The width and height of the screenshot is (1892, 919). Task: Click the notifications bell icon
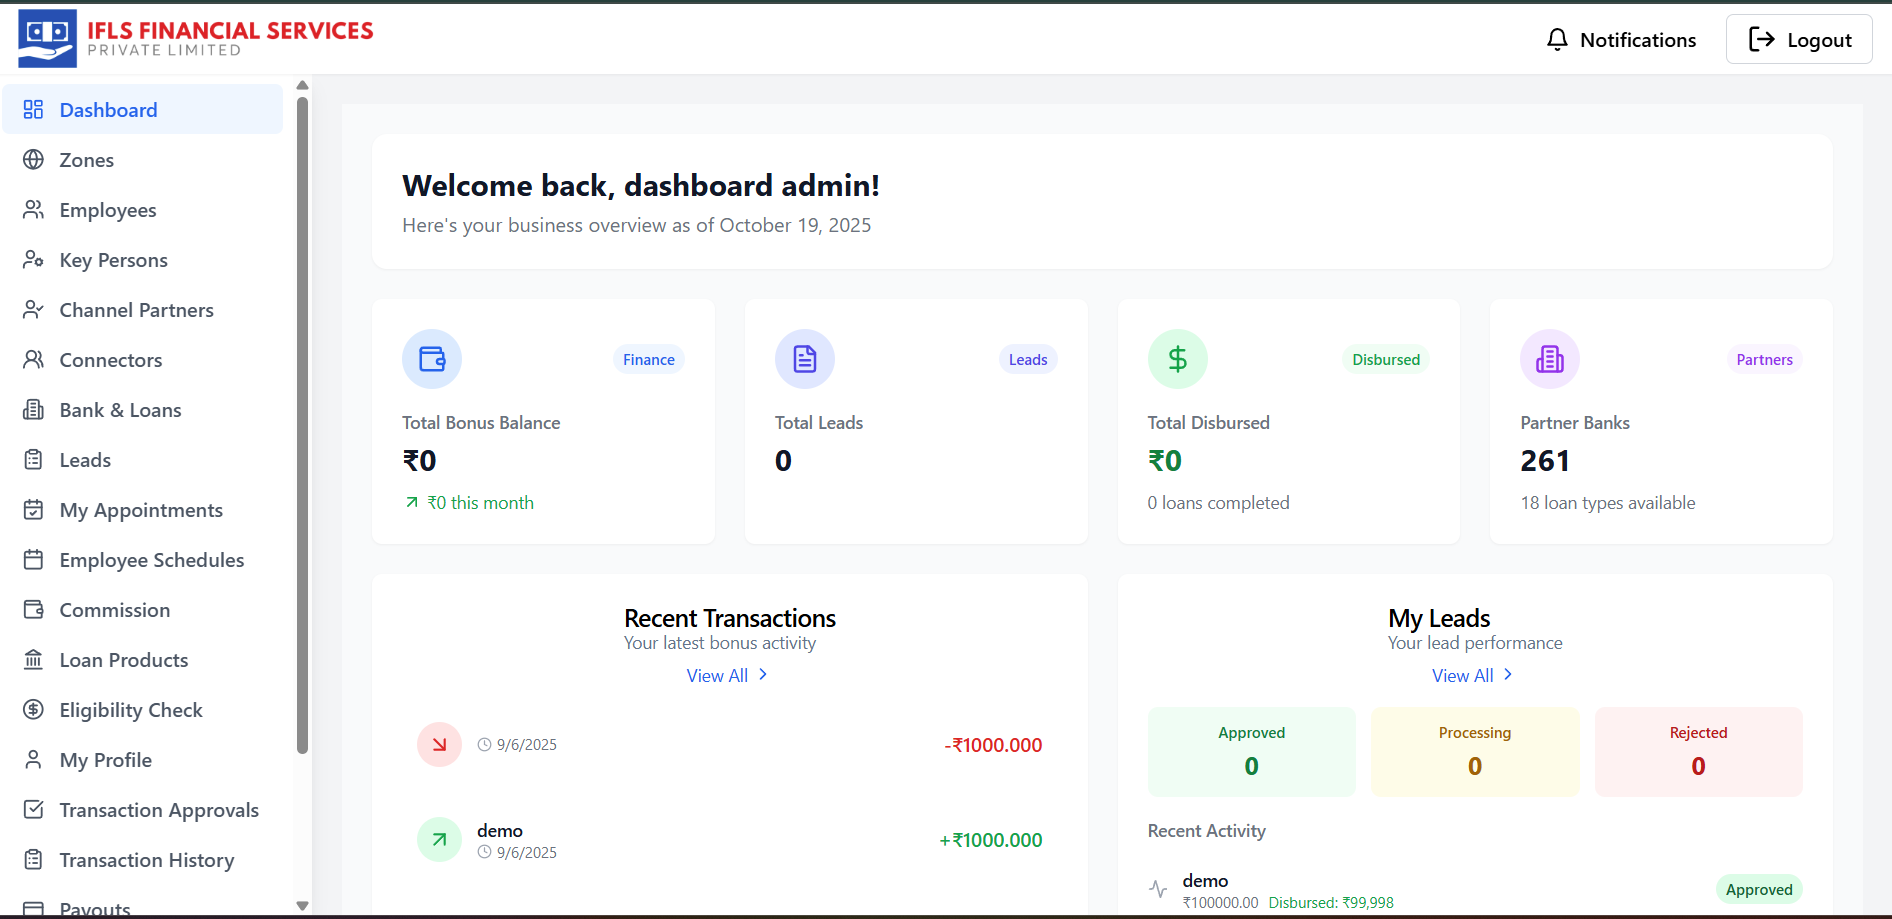click(1557, 40)
